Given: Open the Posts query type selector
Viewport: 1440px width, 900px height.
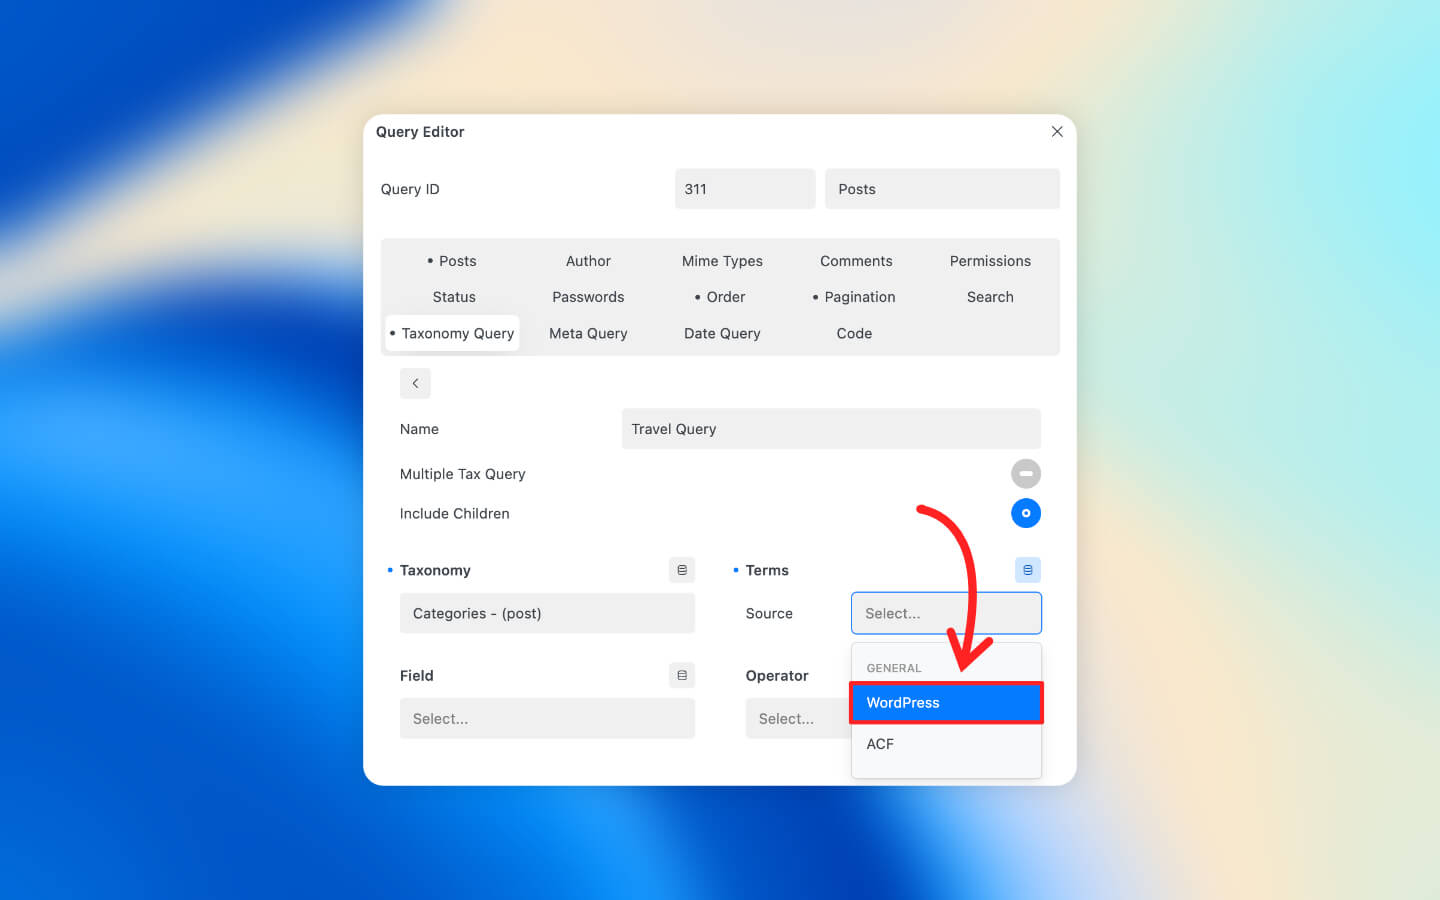Looking at the screenshot, I should click(x=941, y=189).
